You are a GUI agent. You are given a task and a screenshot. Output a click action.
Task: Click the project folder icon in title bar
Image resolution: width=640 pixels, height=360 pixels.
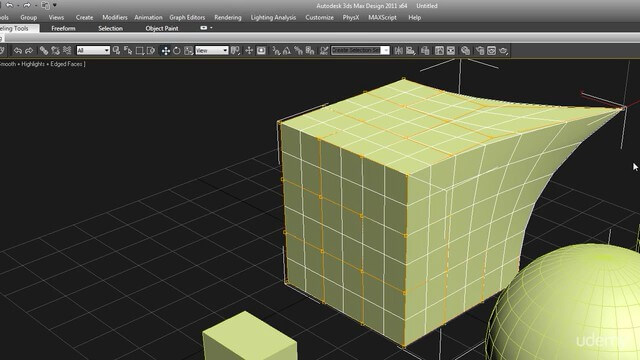[45, 5]
